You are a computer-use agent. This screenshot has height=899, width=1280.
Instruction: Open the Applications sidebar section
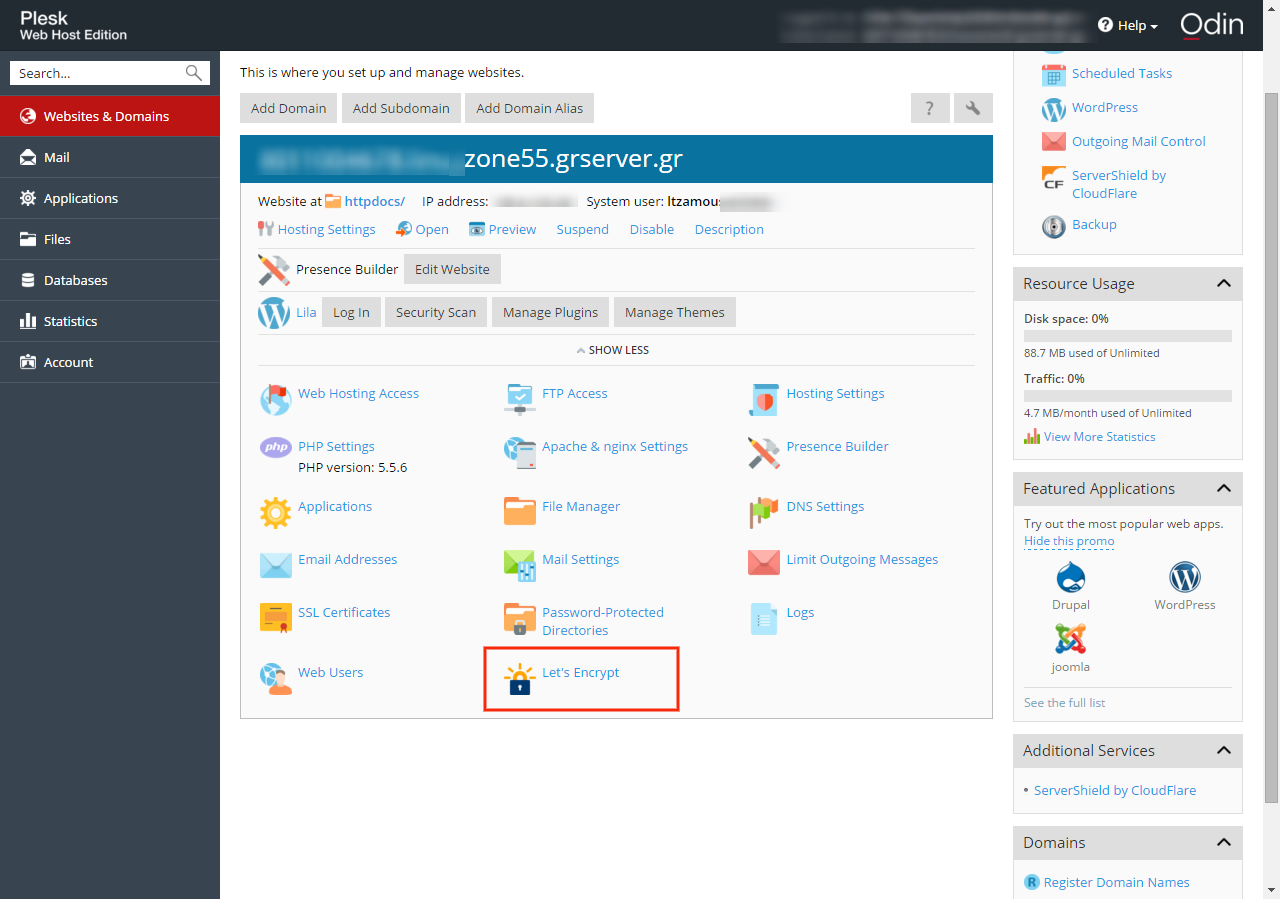110,198
